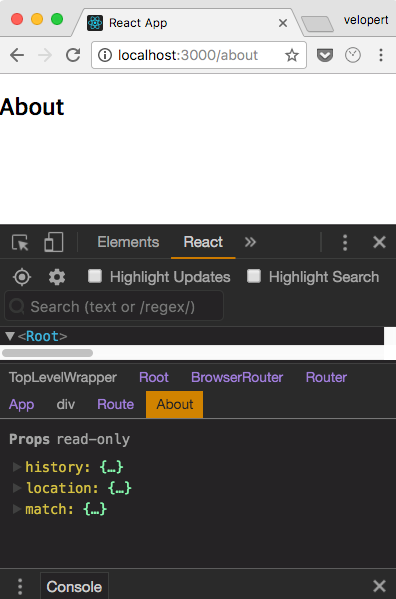Close the Console drawer
The image size is (396, 599).
click(379, 586)
